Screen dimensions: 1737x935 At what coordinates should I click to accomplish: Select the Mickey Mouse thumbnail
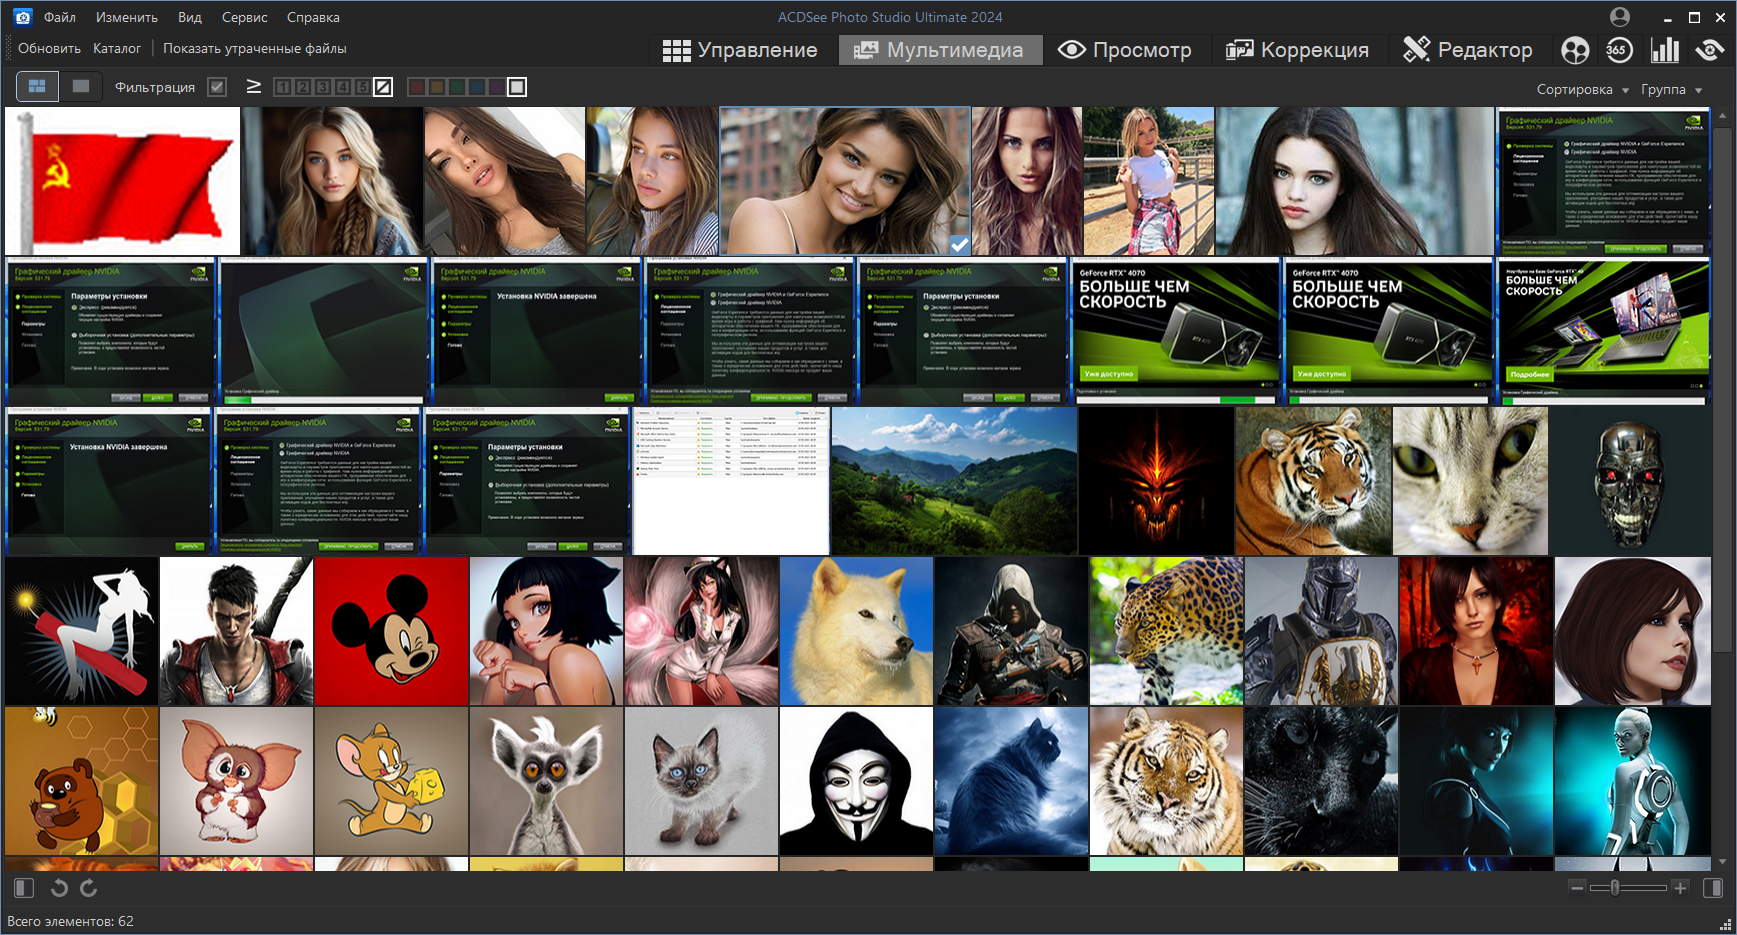tap(391, 631)
